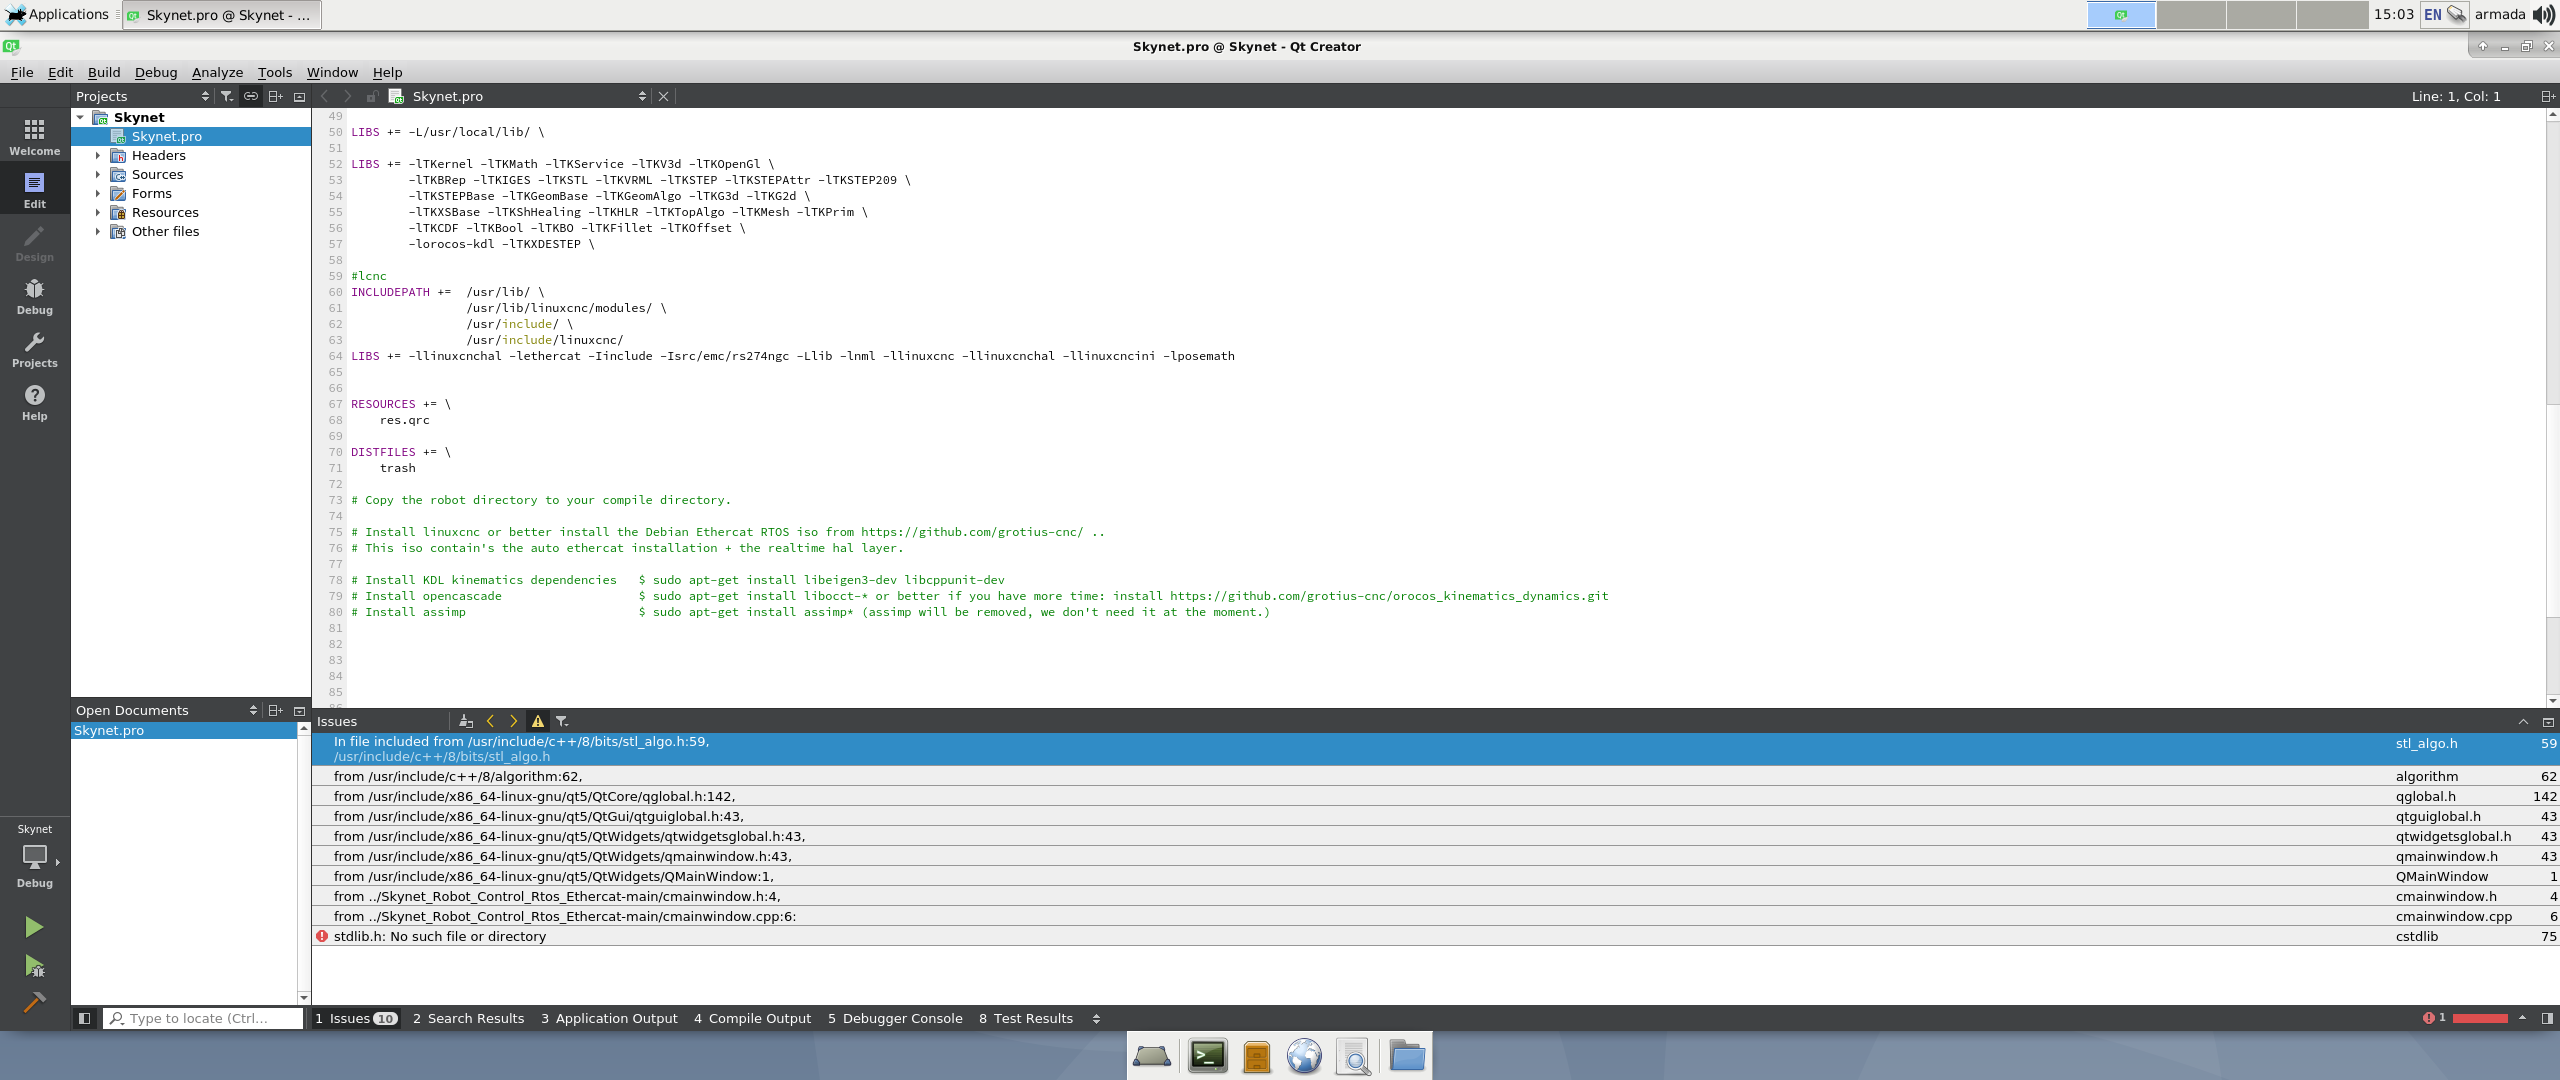Close the Skynet.pro document

coord(663,96)
